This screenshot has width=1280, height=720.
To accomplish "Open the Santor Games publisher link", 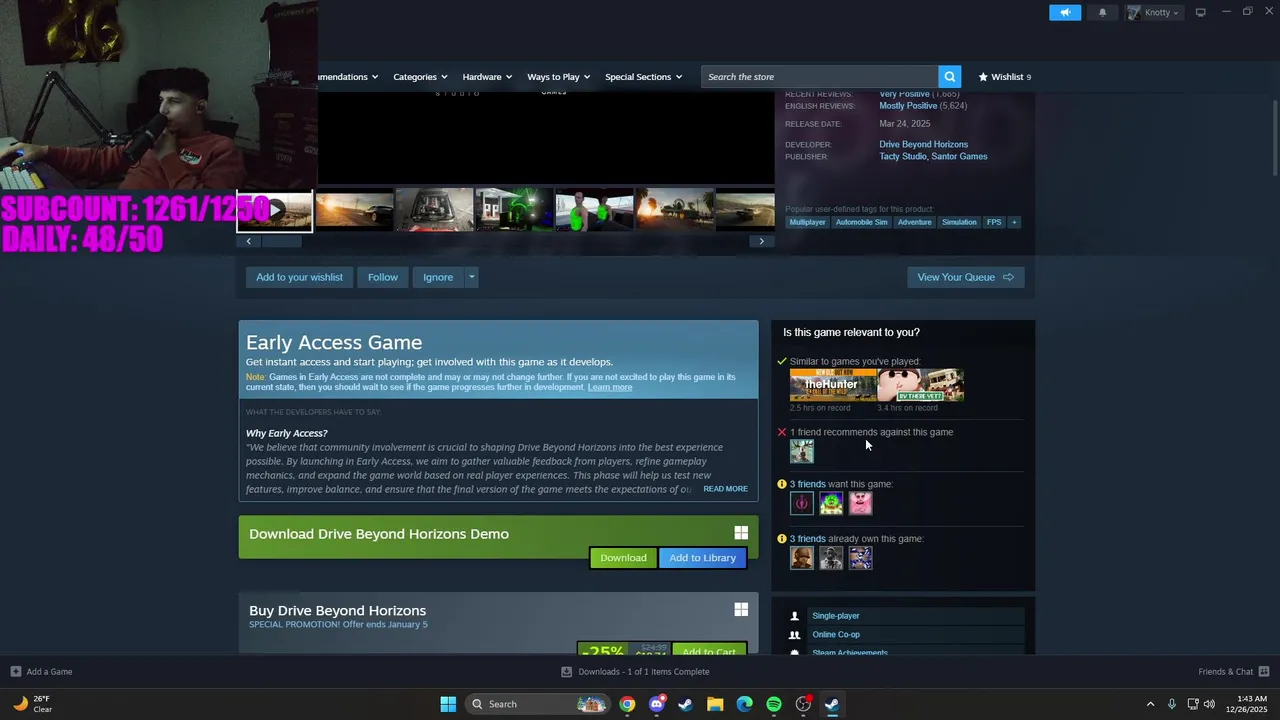I will coord(959,156).
